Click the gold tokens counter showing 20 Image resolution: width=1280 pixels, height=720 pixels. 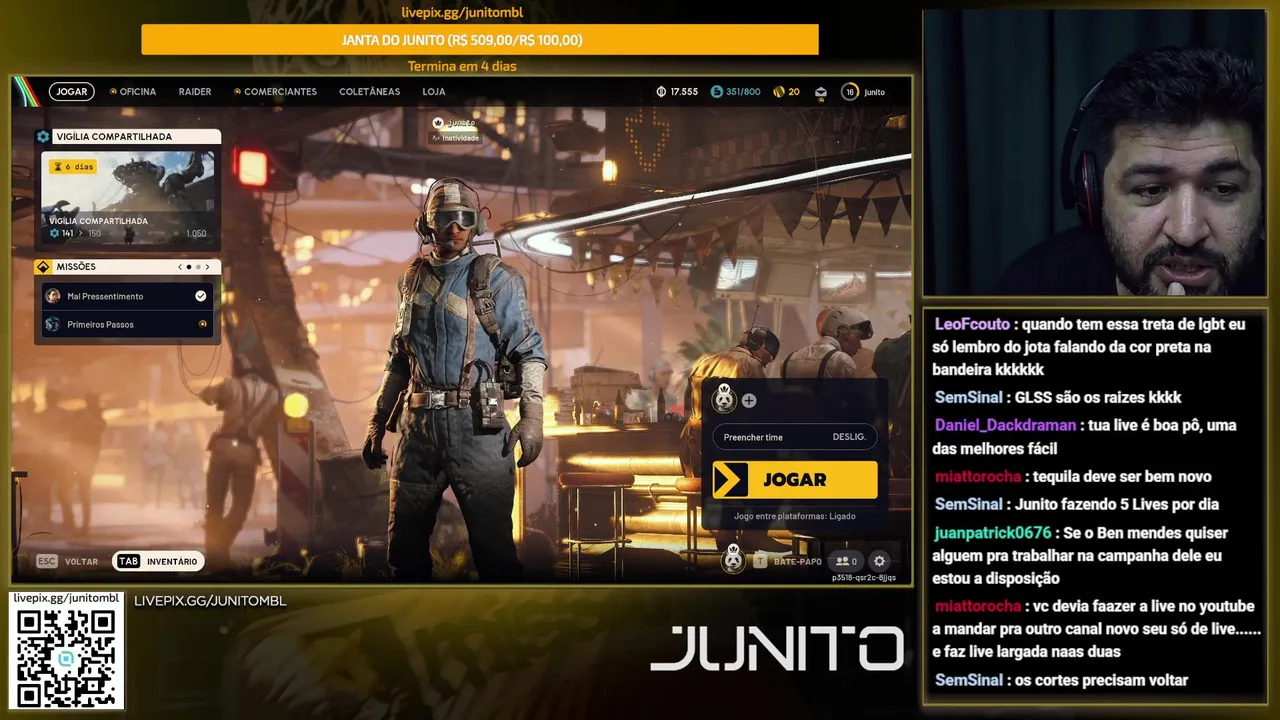[x=786, y=91]
